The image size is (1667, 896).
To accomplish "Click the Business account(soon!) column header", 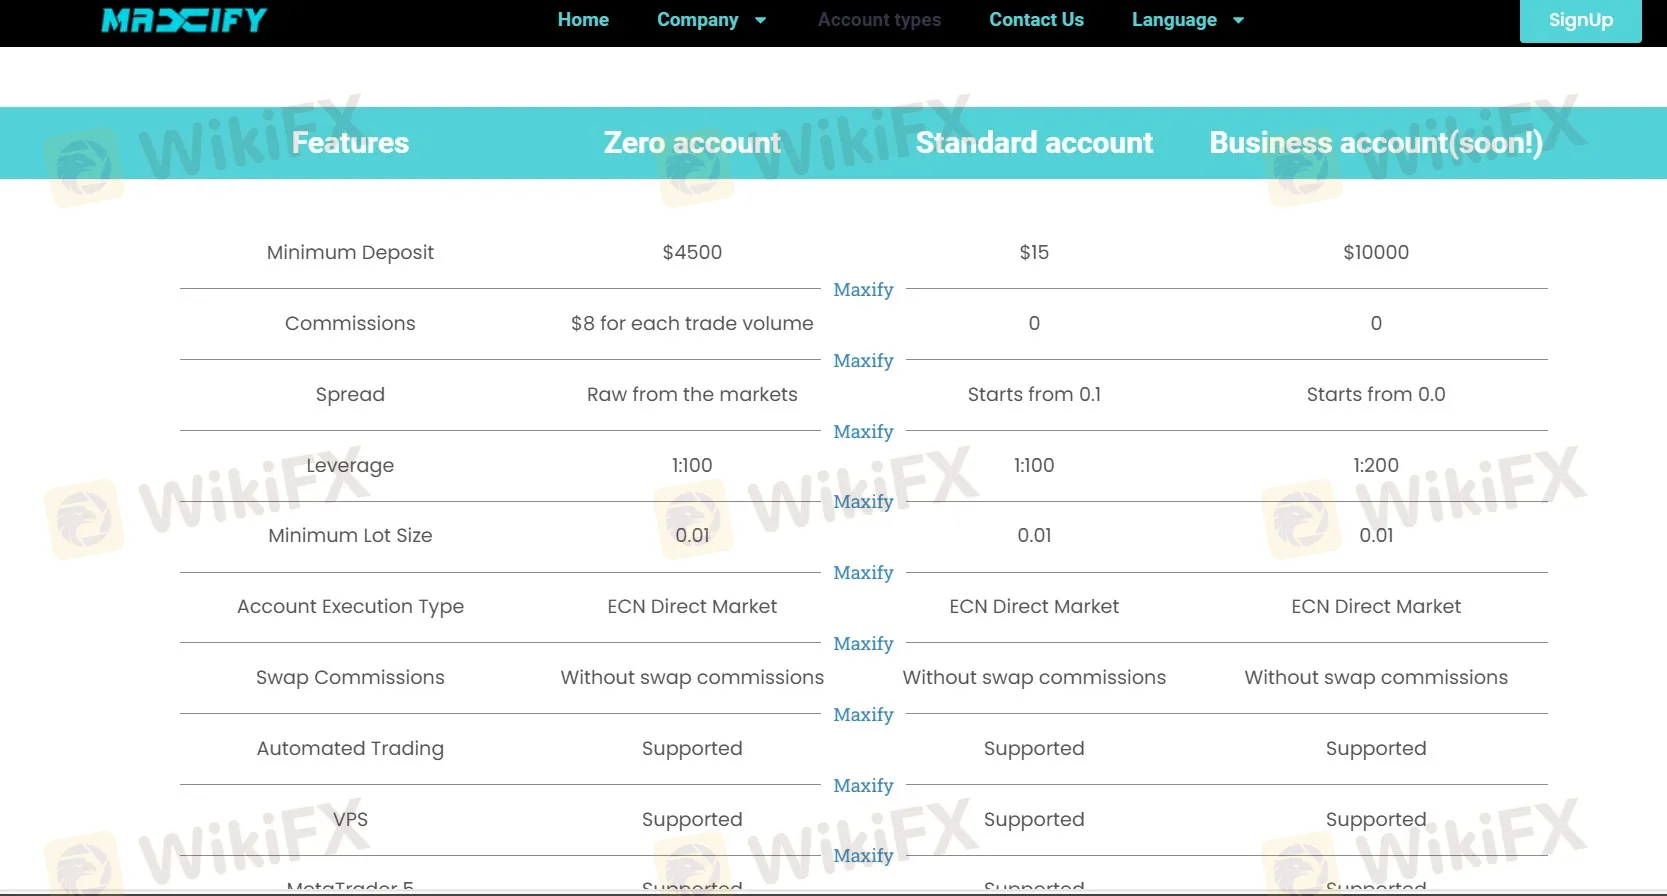I will pos(1376,143).
